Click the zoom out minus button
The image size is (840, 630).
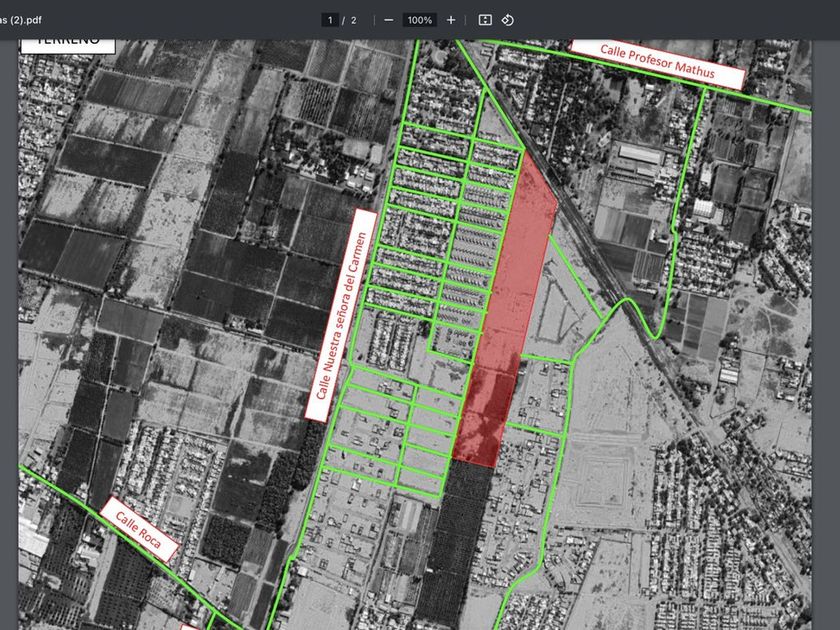(x=388, y=20)
